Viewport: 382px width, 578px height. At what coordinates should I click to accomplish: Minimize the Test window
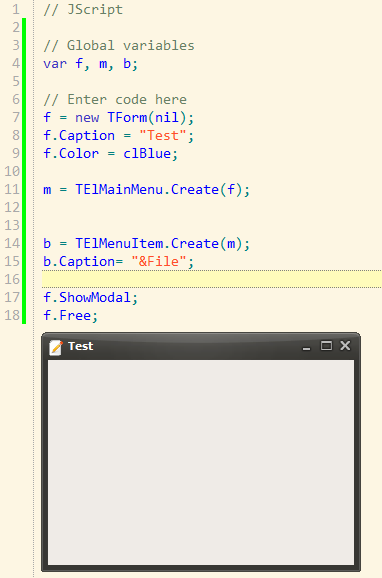[306, 348]
